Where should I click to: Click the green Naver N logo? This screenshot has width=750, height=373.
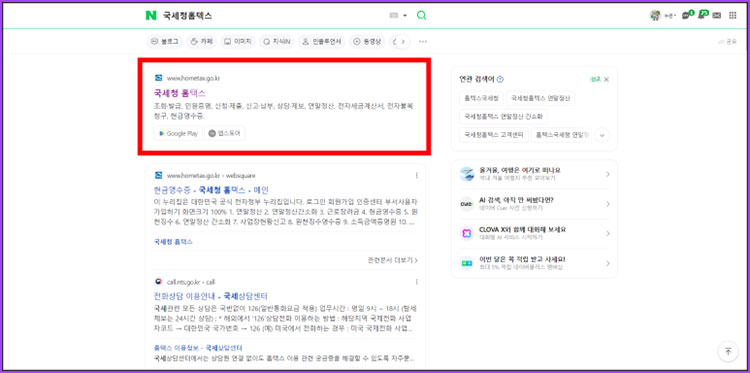[151, 15]
